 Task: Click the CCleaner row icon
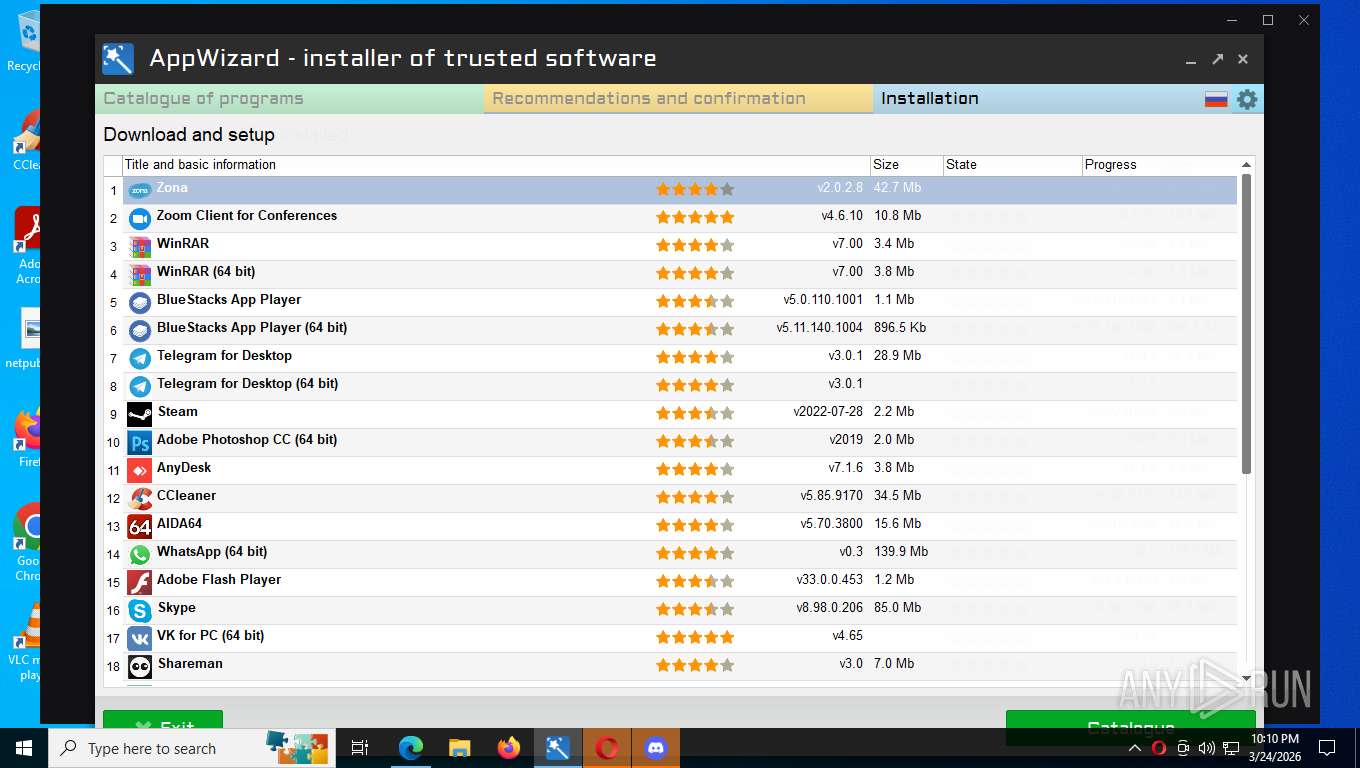140,498
